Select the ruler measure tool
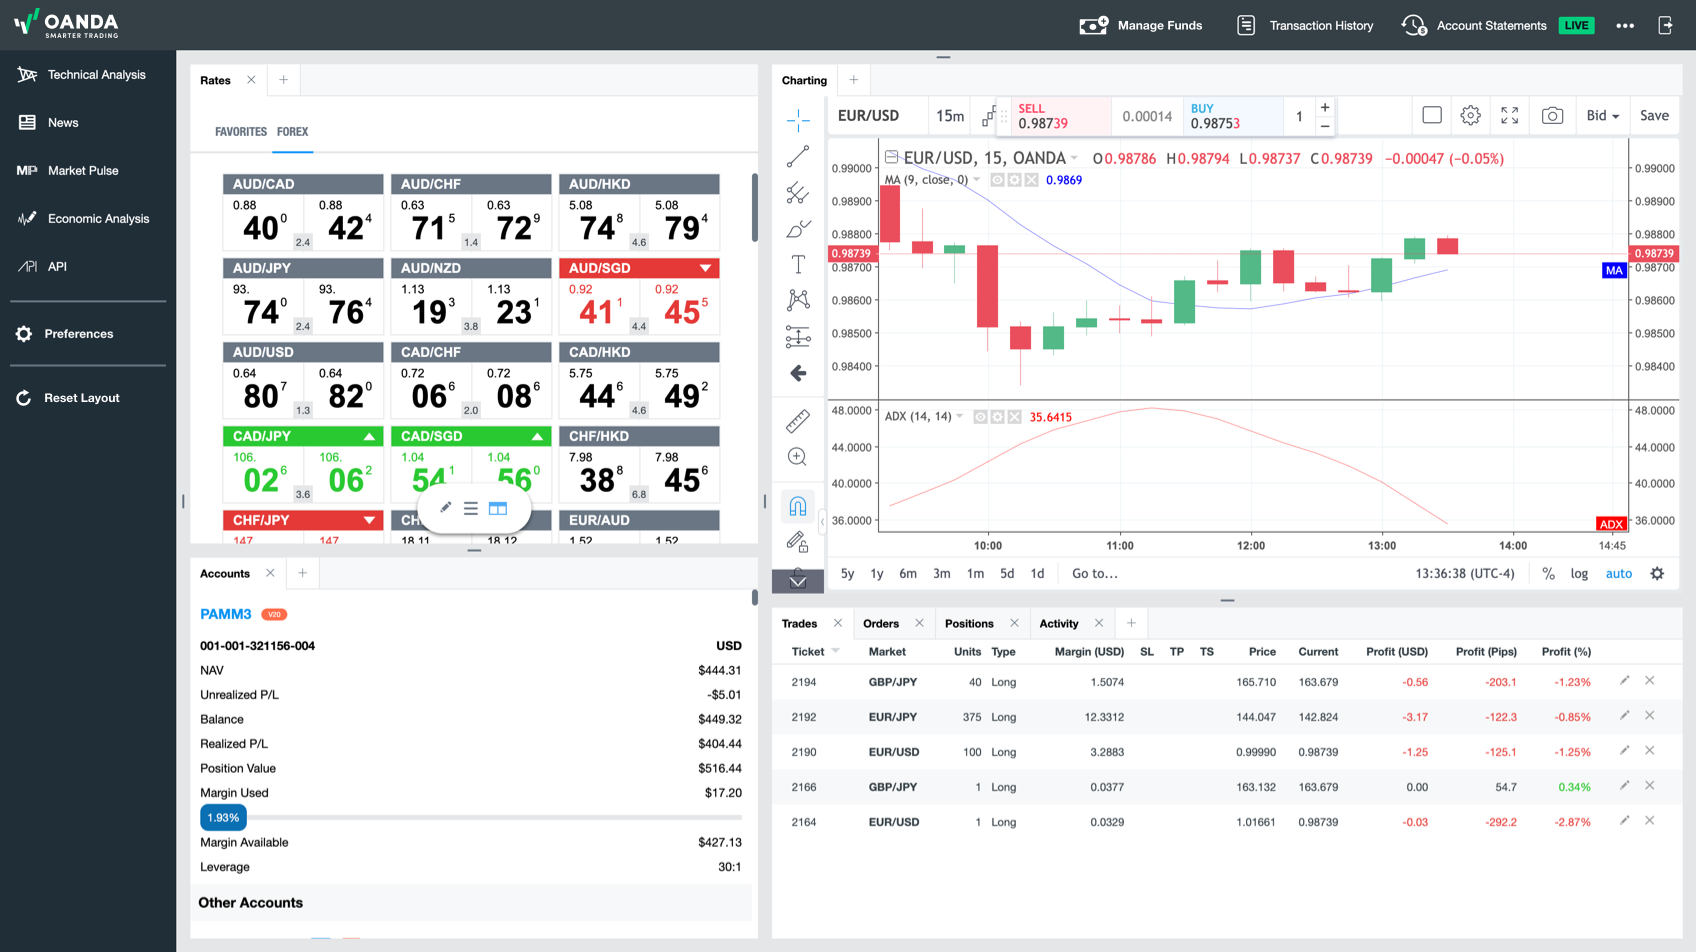 coord(798,421)
